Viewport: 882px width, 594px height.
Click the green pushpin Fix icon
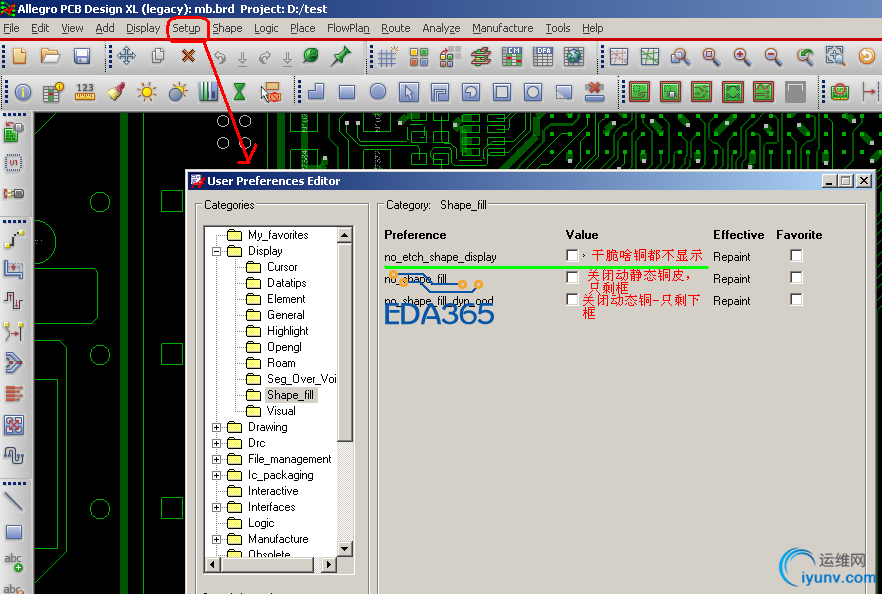(x=341, y=56)
